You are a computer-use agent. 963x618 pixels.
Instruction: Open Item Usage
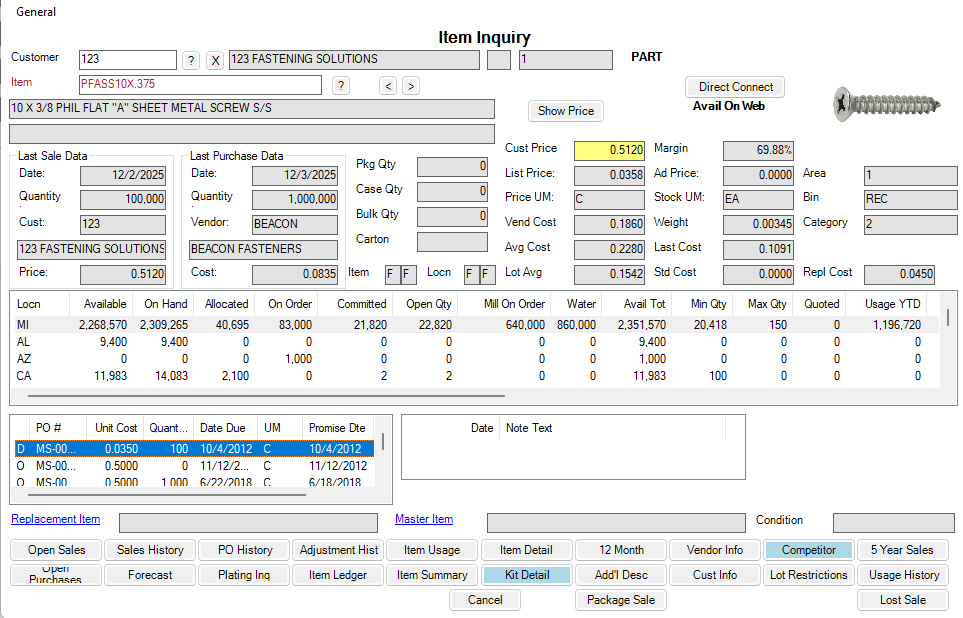point(432,550)
